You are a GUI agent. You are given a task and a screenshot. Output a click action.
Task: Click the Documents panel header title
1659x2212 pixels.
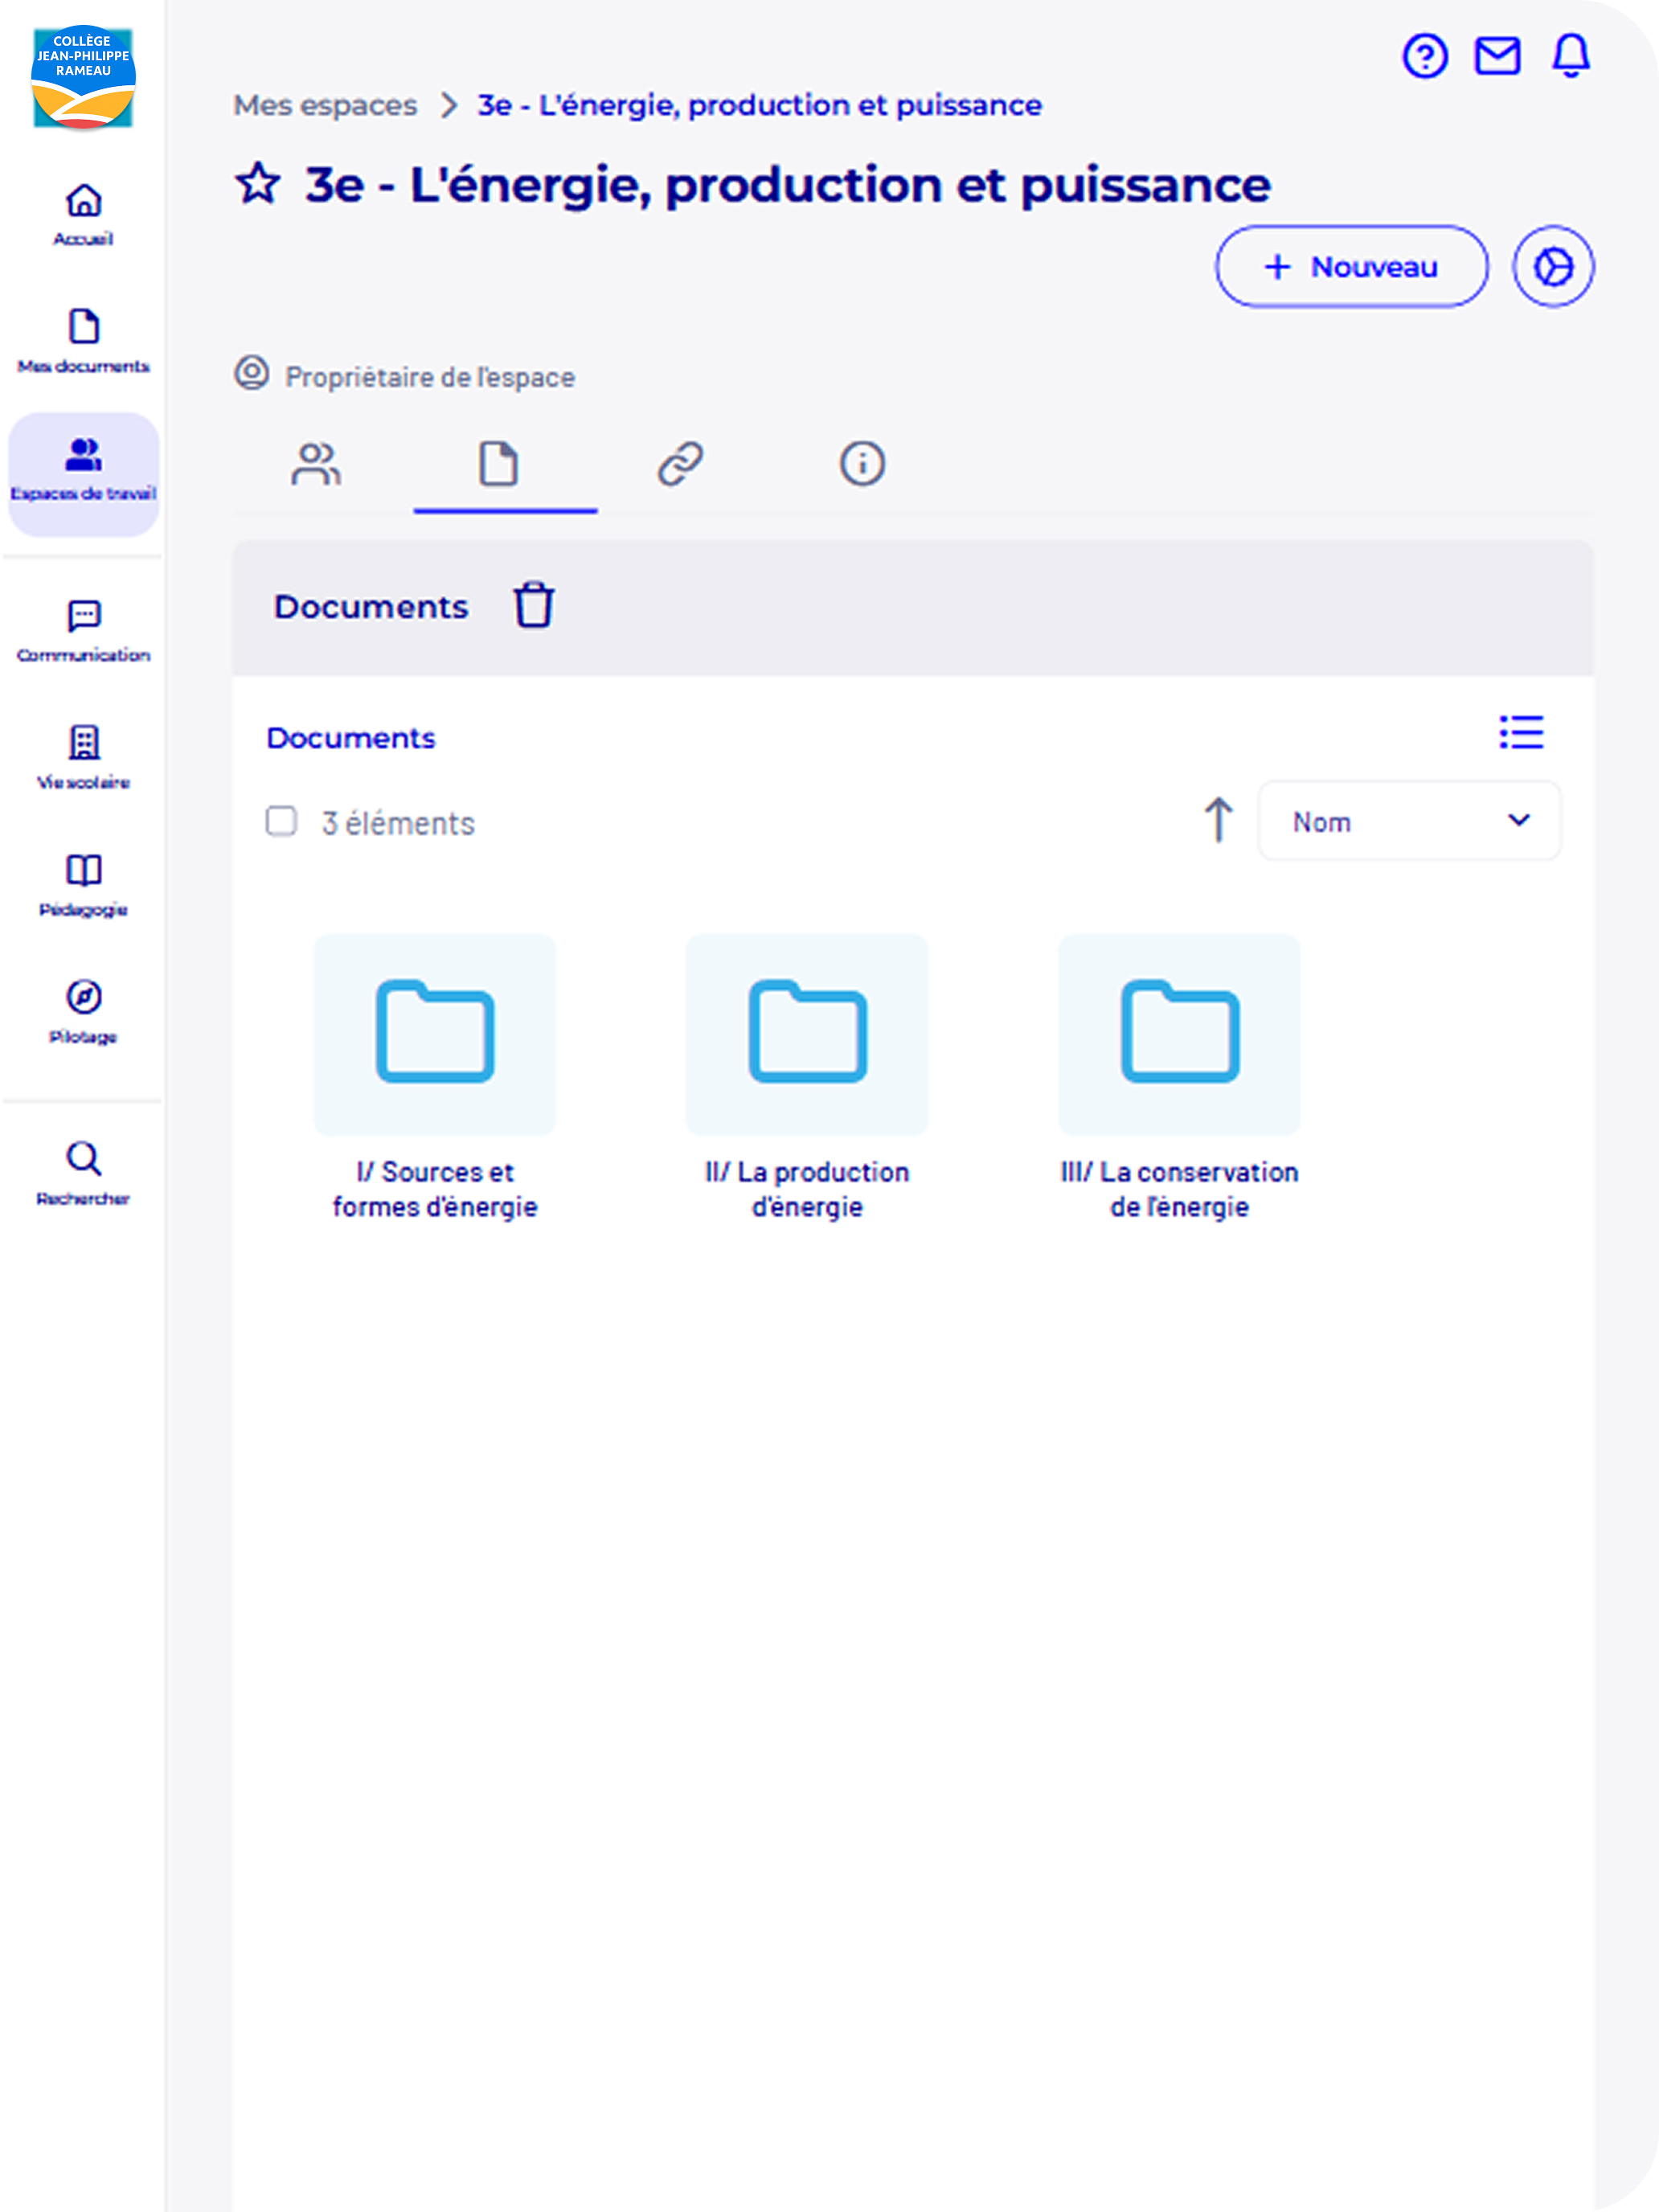(371, 607)
